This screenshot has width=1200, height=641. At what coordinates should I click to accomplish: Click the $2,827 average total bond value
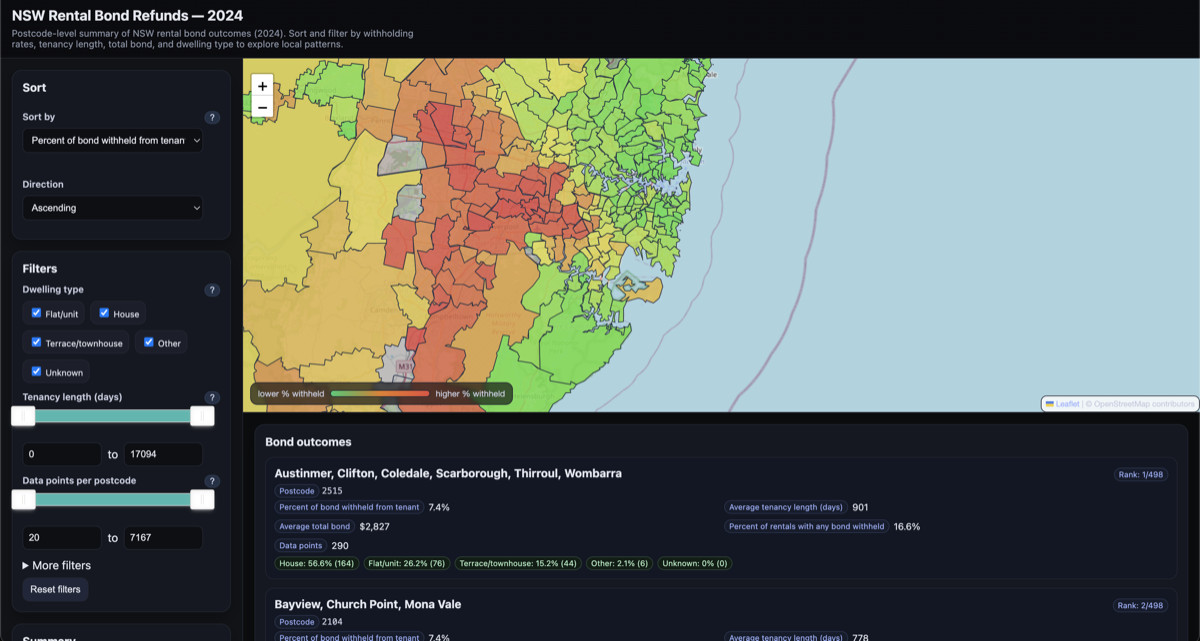(375, 526)
